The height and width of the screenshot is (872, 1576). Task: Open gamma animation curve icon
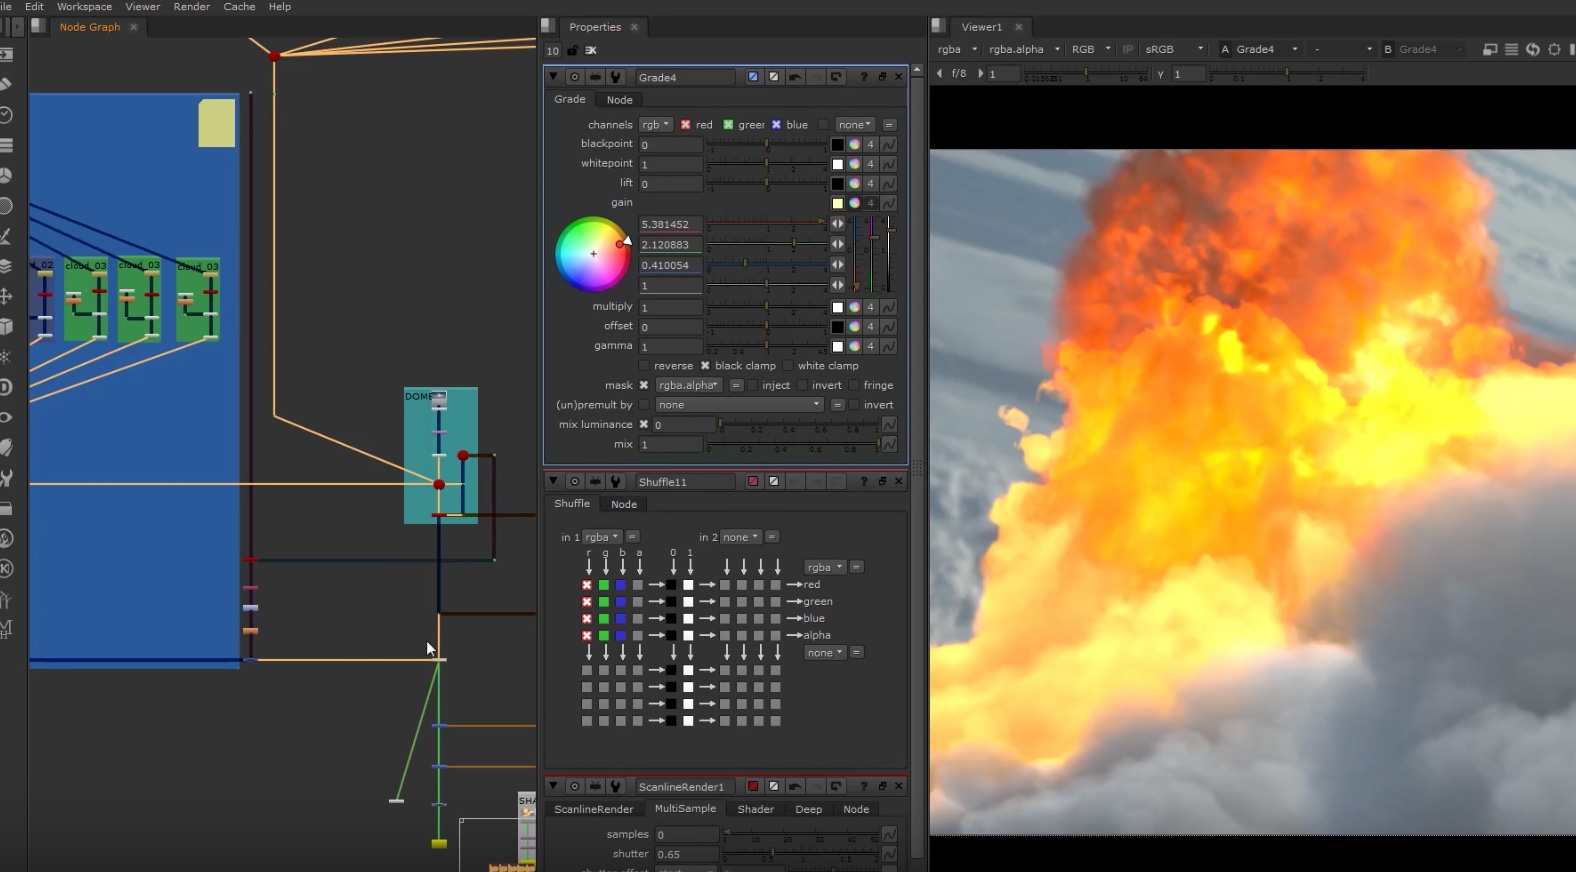pos(889,346)
